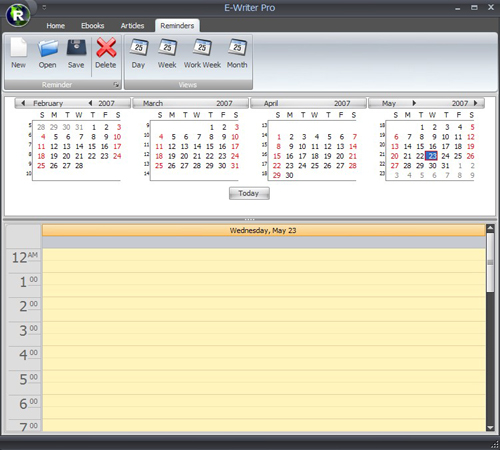The width and height of the screenshot is (500, 450).
Task: Select April 15 in the April calendar
Action: 277,156
